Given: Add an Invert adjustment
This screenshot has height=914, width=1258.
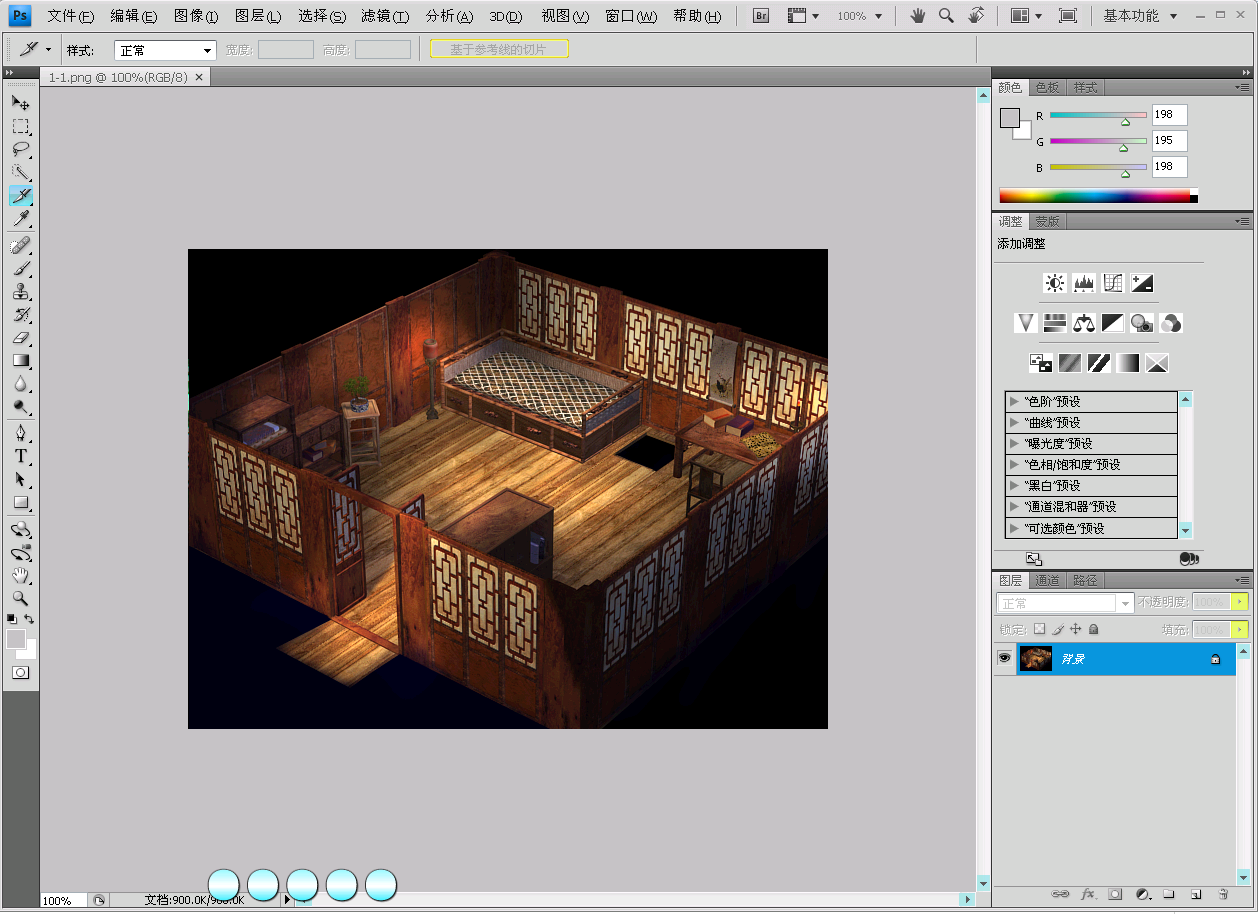Looking at the screenshot, I should point(1041,363).
